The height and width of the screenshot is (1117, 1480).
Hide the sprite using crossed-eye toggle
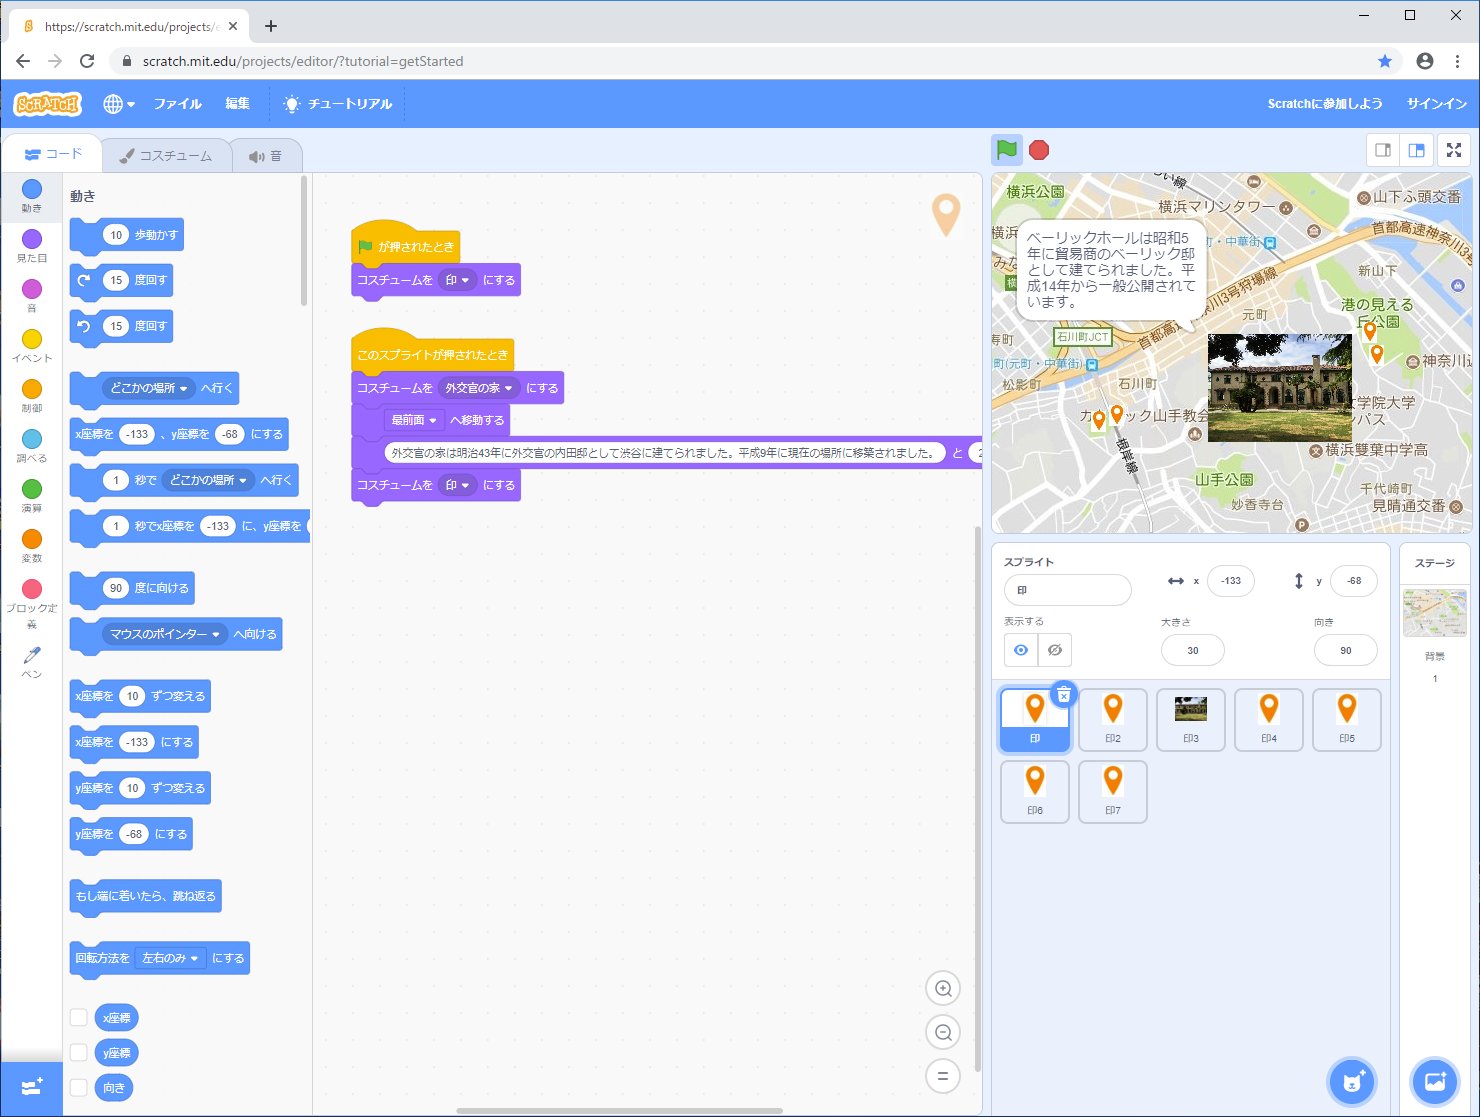(1055, 650)
